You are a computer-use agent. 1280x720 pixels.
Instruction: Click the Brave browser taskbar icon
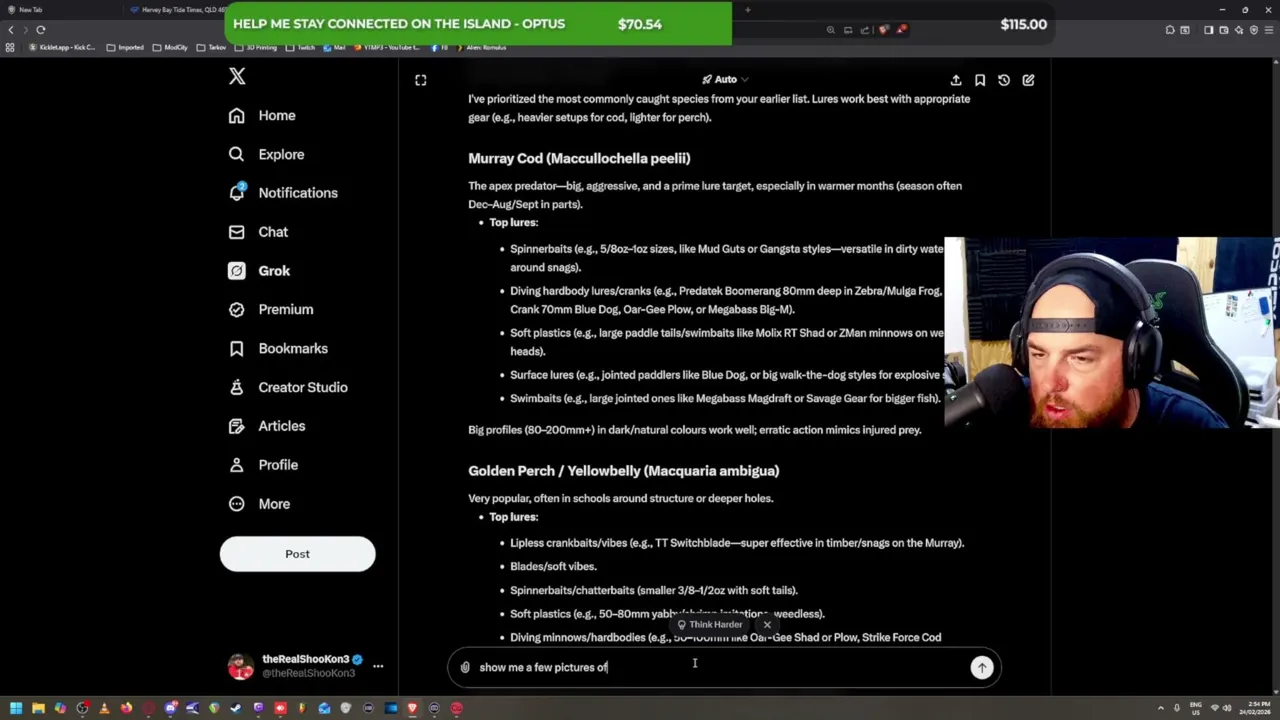click(x=412, y=708)
